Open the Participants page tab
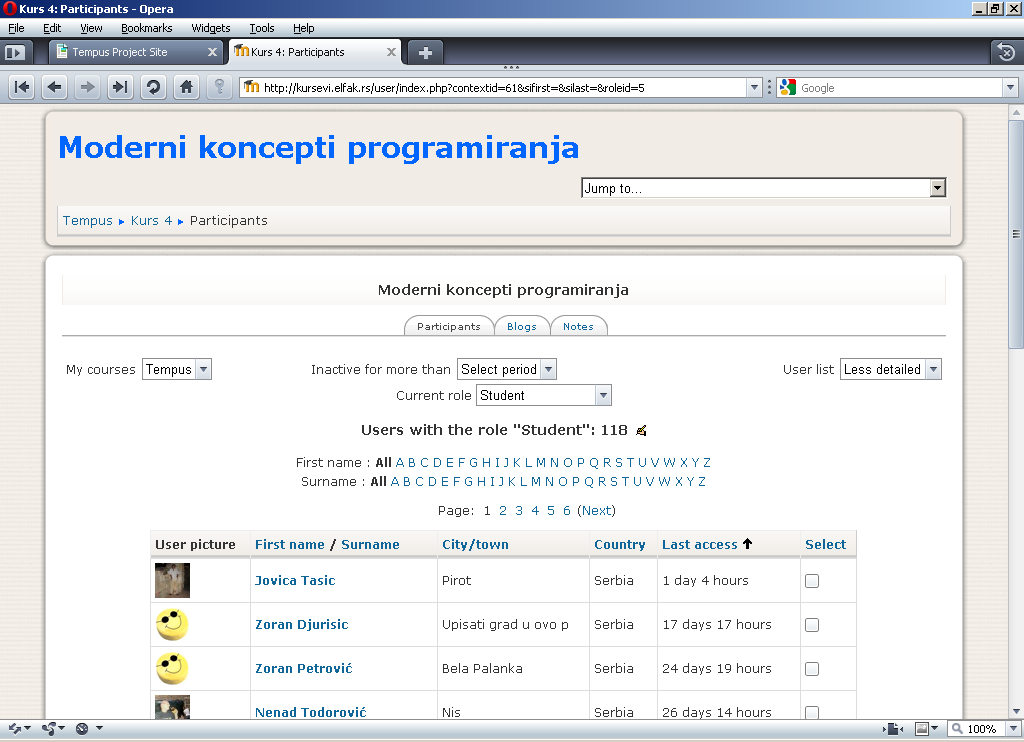The height and width of the screenshot is (742, 1024). (449, 326)
